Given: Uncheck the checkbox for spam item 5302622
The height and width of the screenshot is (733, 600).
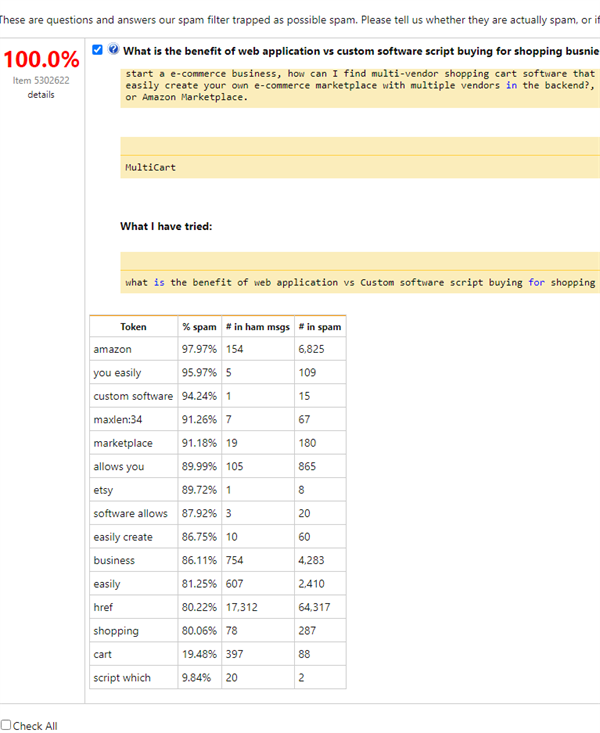Looking at the screenshot, I should click(x=97, y=50).
